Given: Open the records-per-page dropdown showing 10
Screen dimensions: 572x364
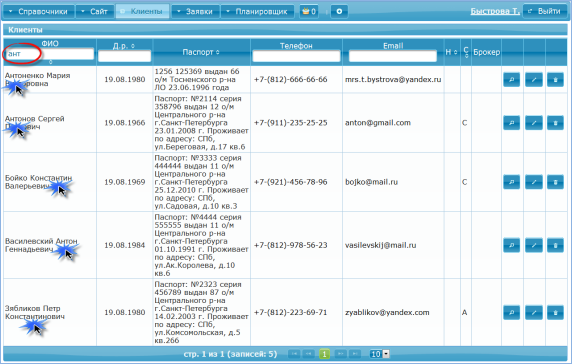Looking at the screenshot, I should pyautogui.click(x=379, y=354).
